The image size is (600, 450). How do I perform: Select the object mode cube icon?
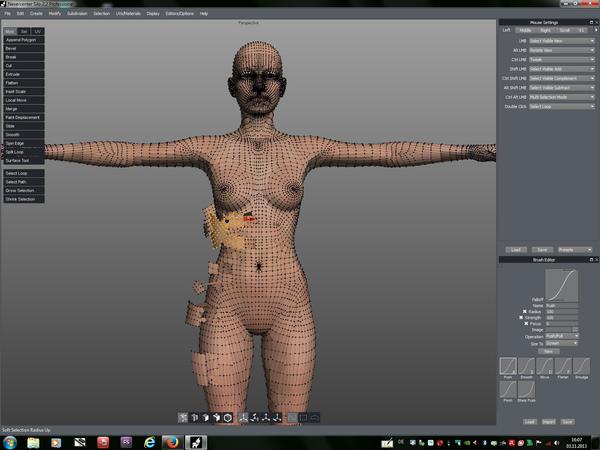point(228,417)
